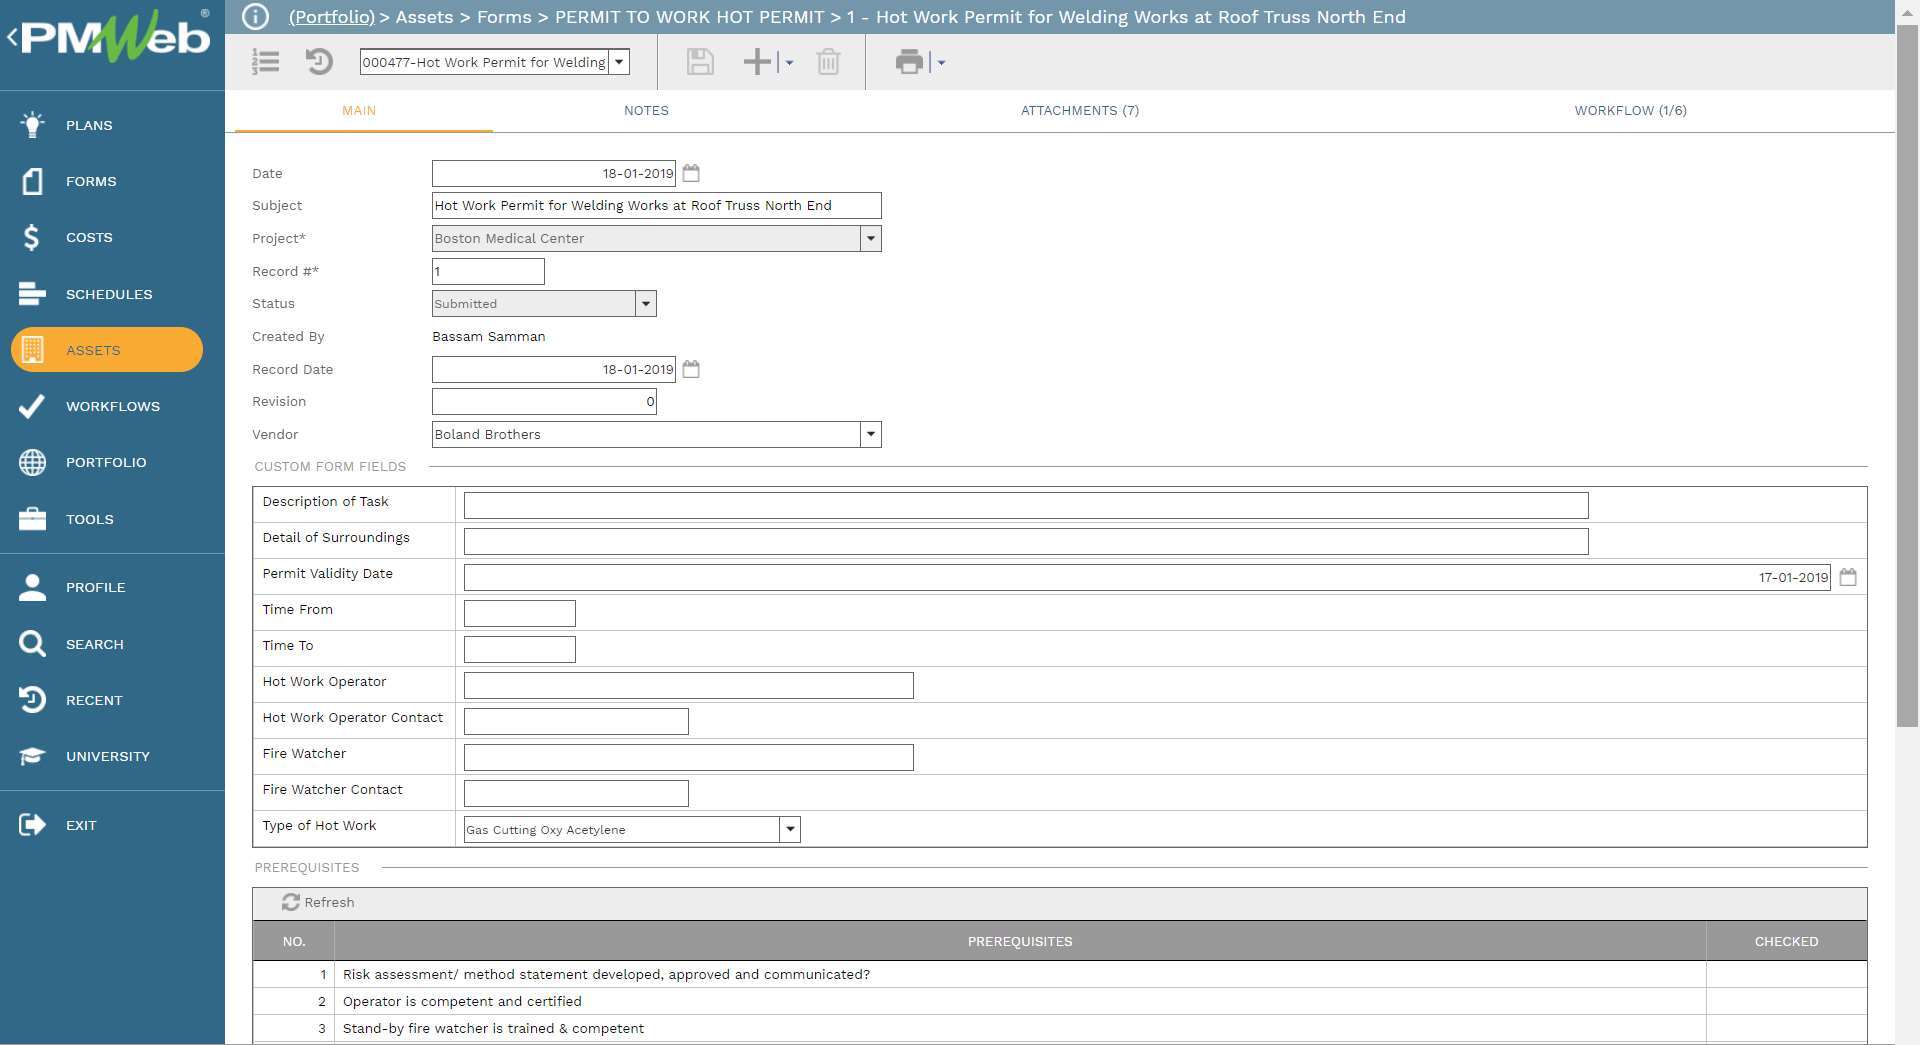
Task: Click the Fire Watcher field
Action: point(689,757)
